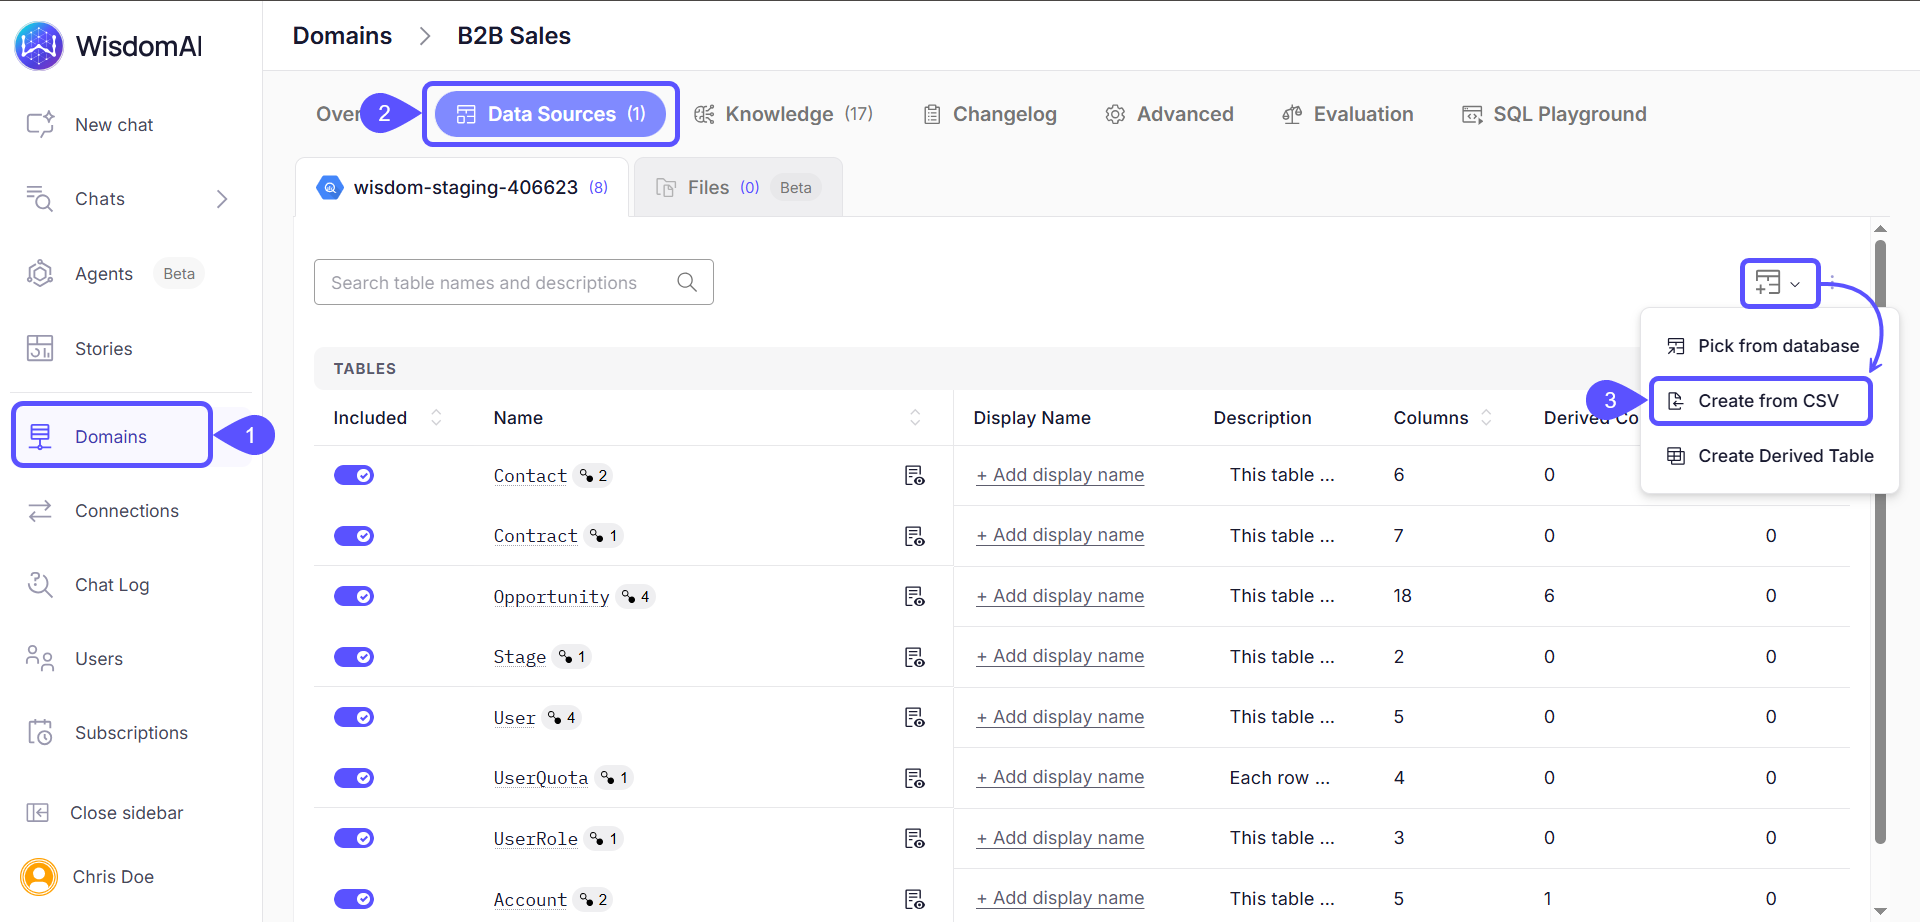
Task: Open the Stories section
Action: point(103,348)
